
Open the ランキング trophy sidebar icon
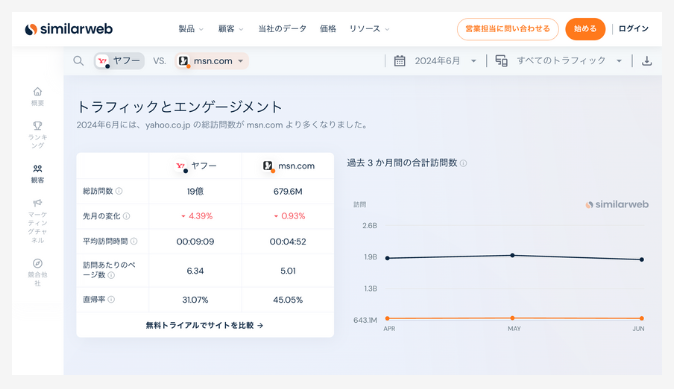(x=37, y=126)
